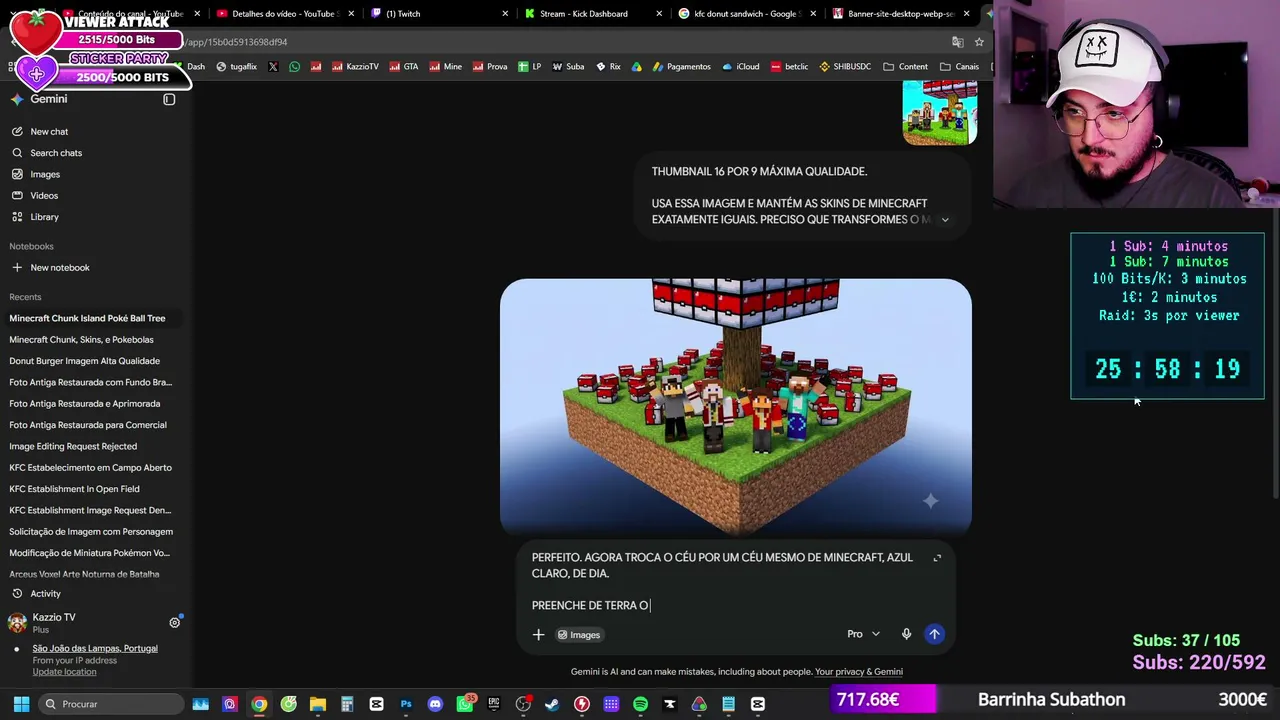Viewport: 1280px width, 720px height.
Task: Bookmark this page with the star icon
Action: pyautogui.click(x=979, y=42)
